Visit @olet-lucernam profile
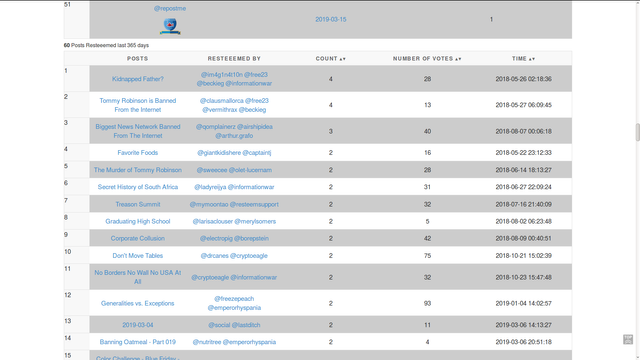 [250, 170]
